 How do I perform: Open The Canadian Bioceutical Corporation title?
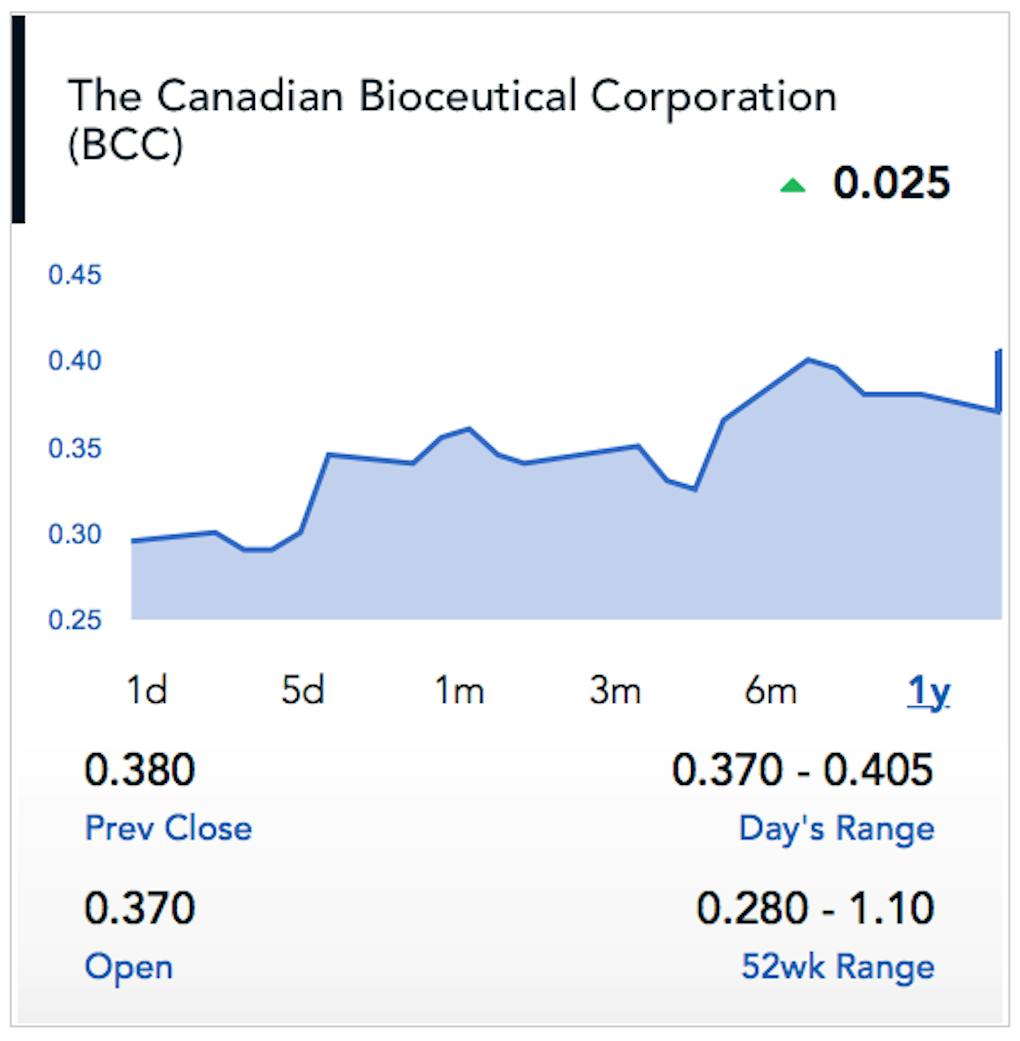[x=452, y=98]
